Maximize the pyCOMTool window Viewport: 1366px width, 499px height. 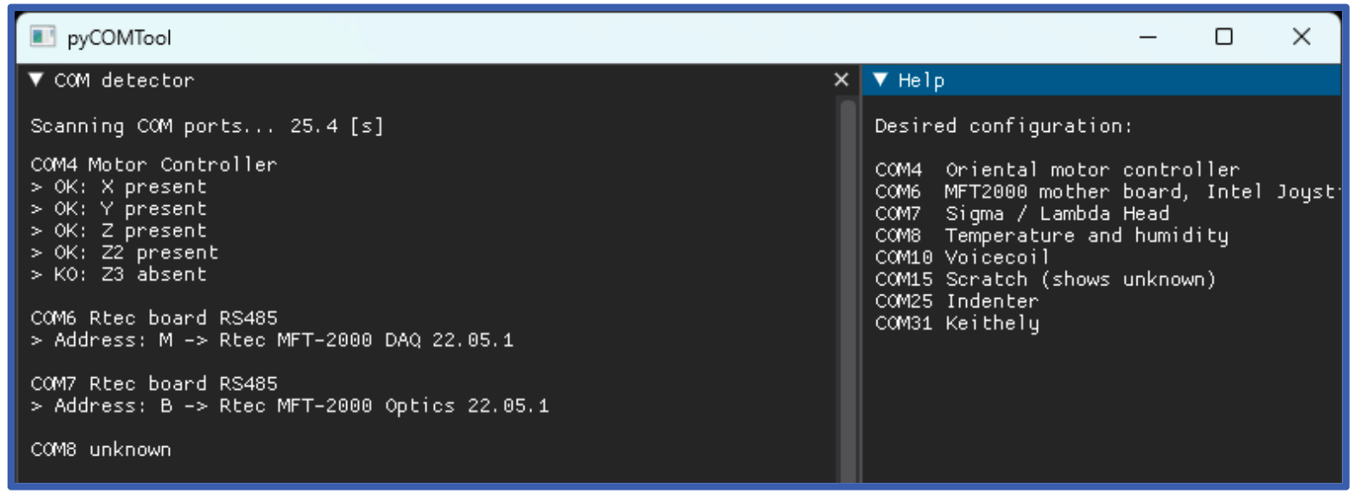tap(1223, 38)
